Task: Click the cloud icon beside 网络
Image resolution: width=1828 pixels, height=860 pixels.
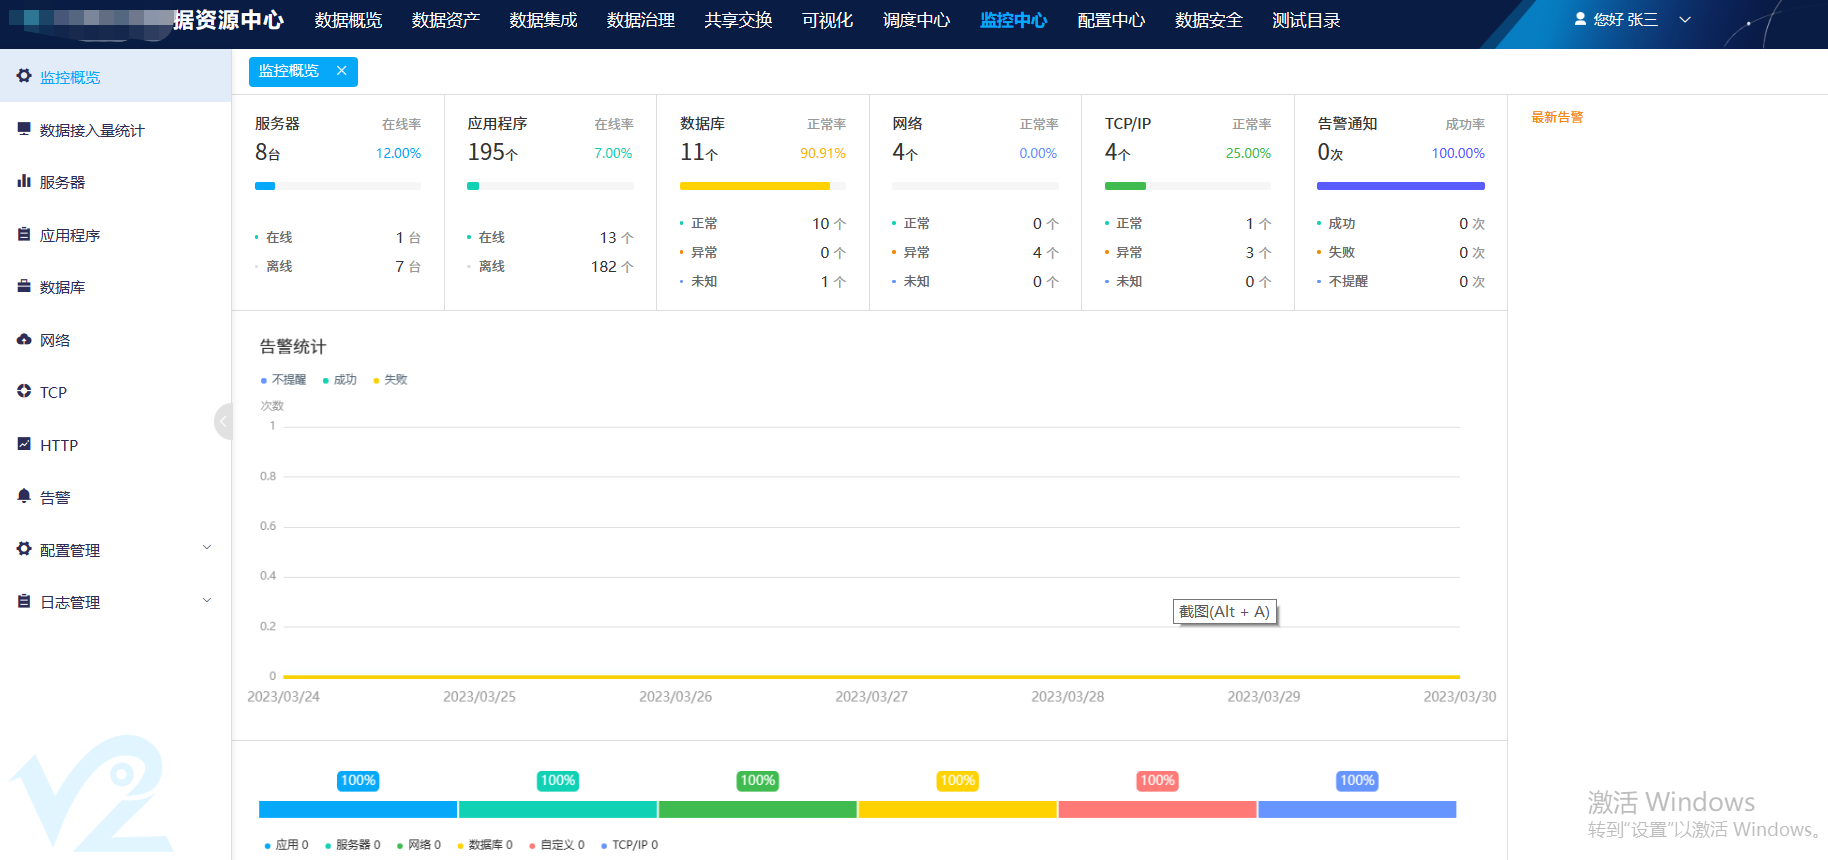Action: (x=24, y=339)
